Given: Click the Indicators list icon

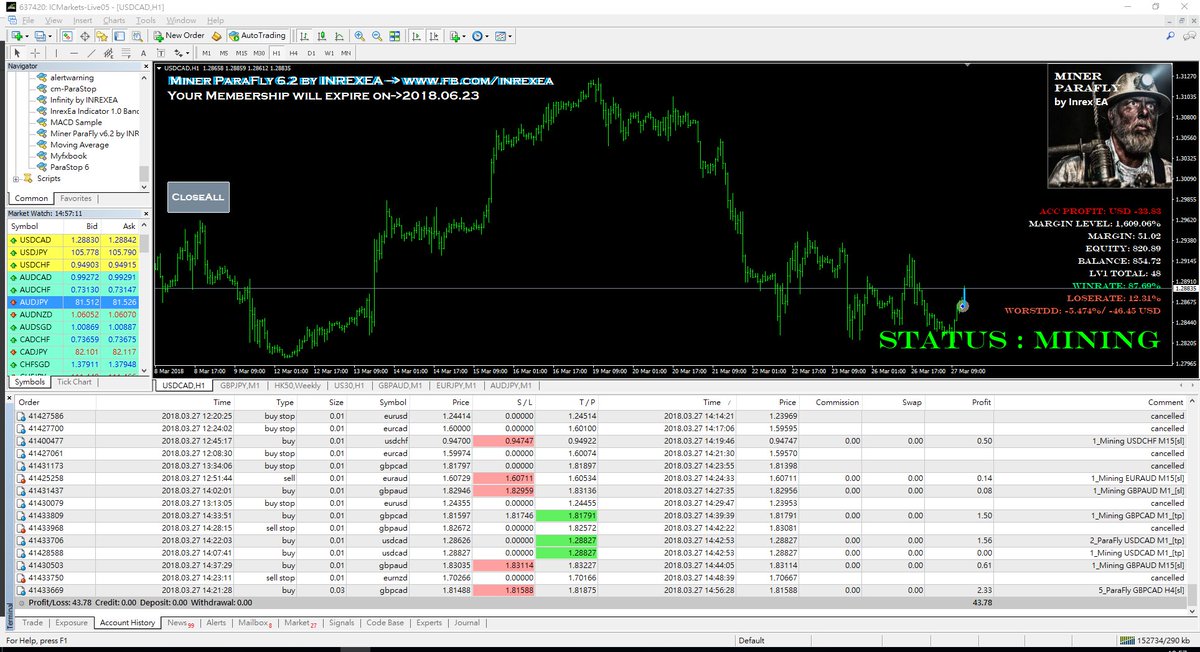Looking at the screenshot, I should pyautogui.click(x=454, y=35).
